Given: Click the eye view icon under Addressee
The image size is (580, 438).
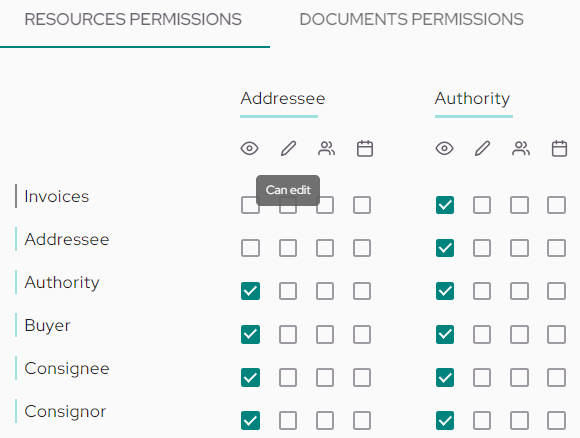Looking at the screenshot, I should 250,148.
